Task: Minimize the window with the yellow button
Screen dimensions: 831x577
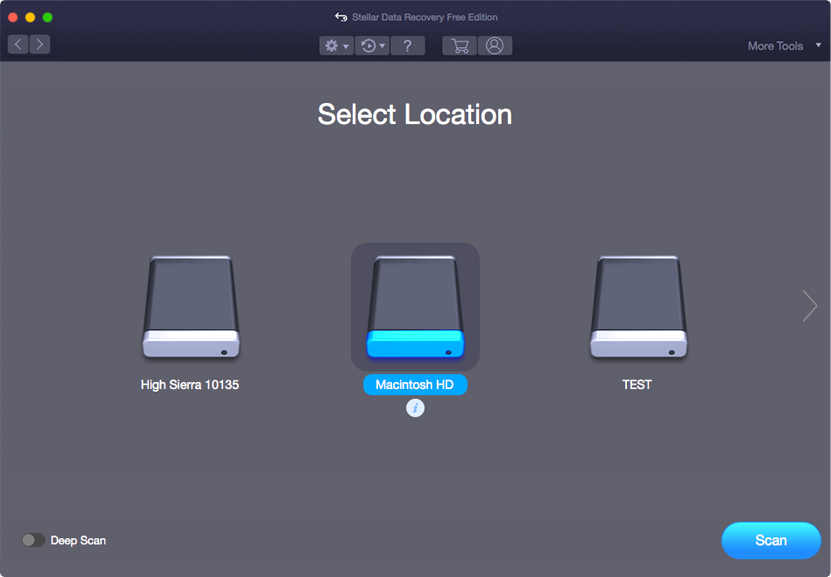Action: 30,17
